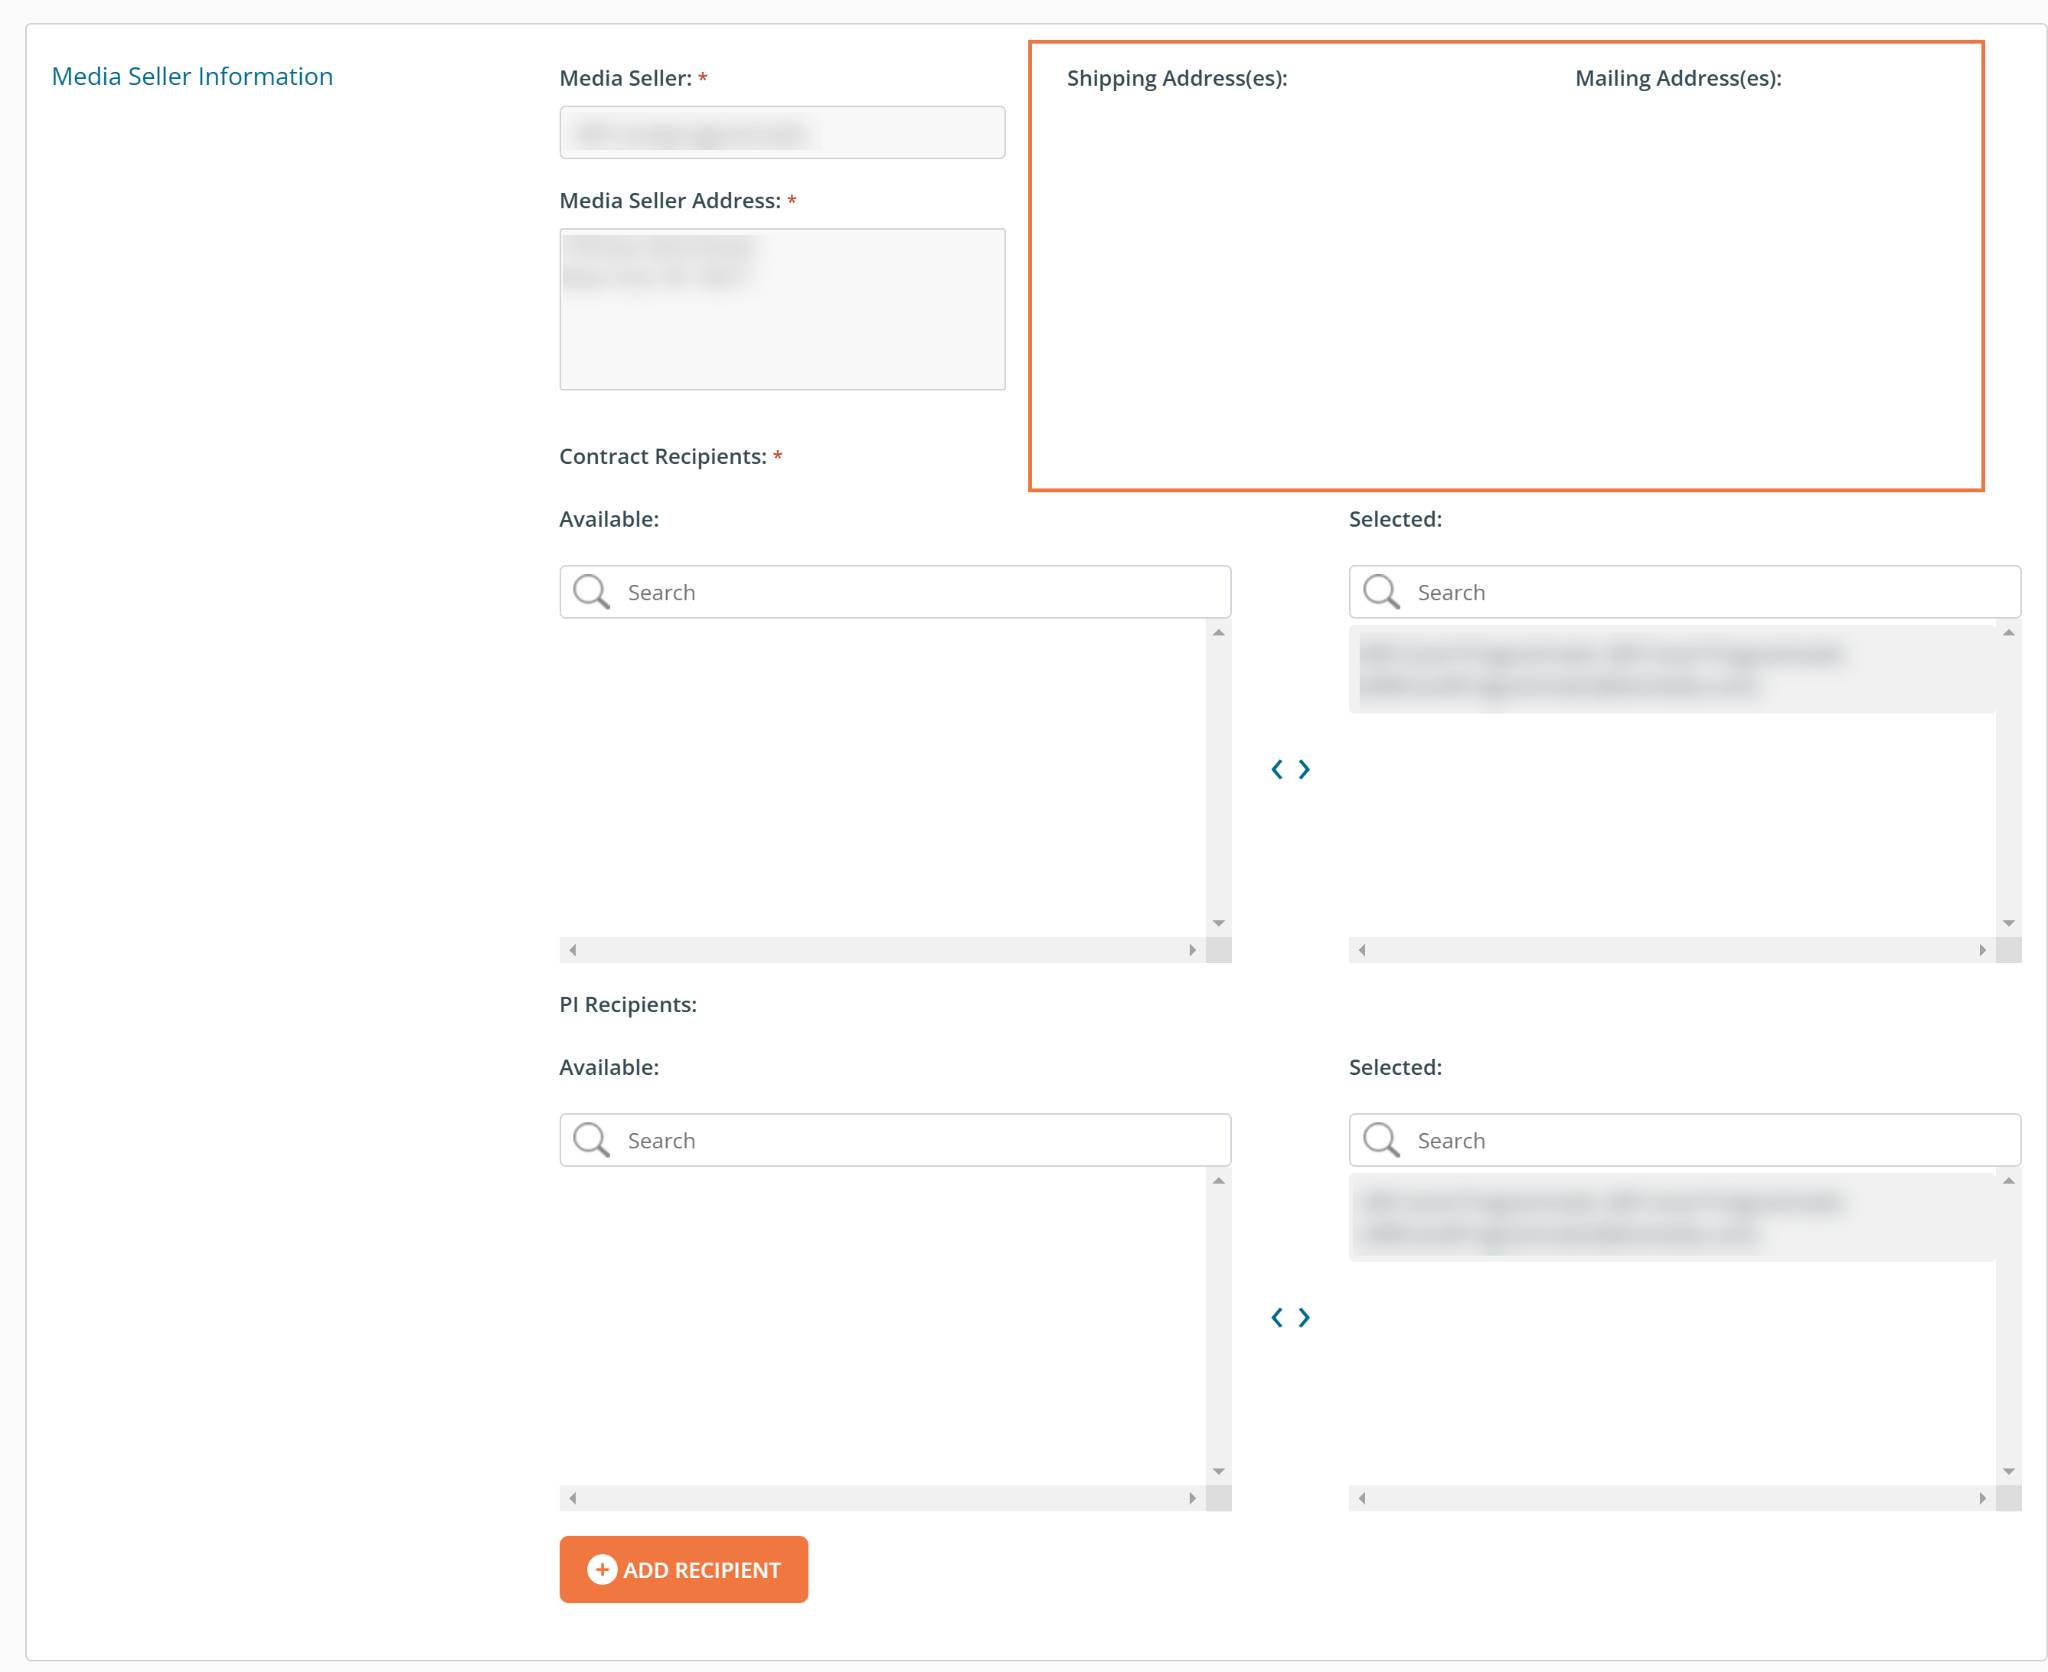Move PI recipient right with arrow
Image resolution: width=2048 pixels, height=1672 pixels.
pos(1304,1317)
